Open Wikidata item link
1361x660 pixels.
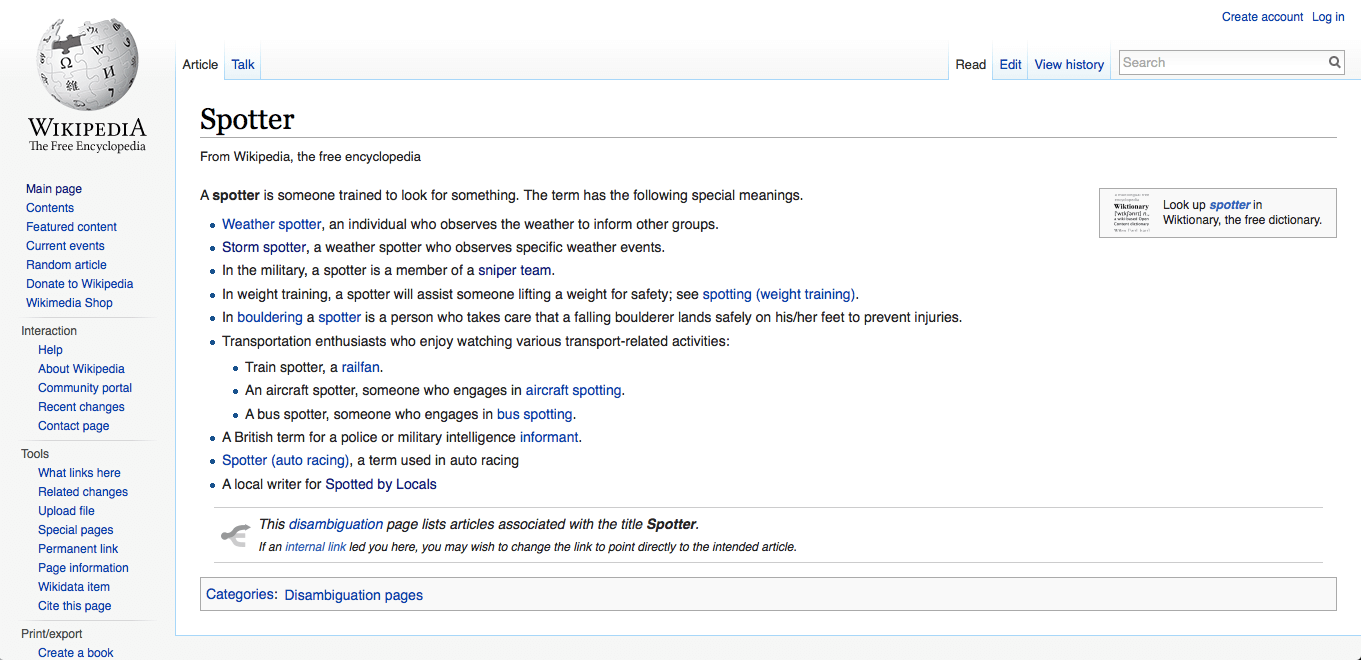[x=74, y=587]
